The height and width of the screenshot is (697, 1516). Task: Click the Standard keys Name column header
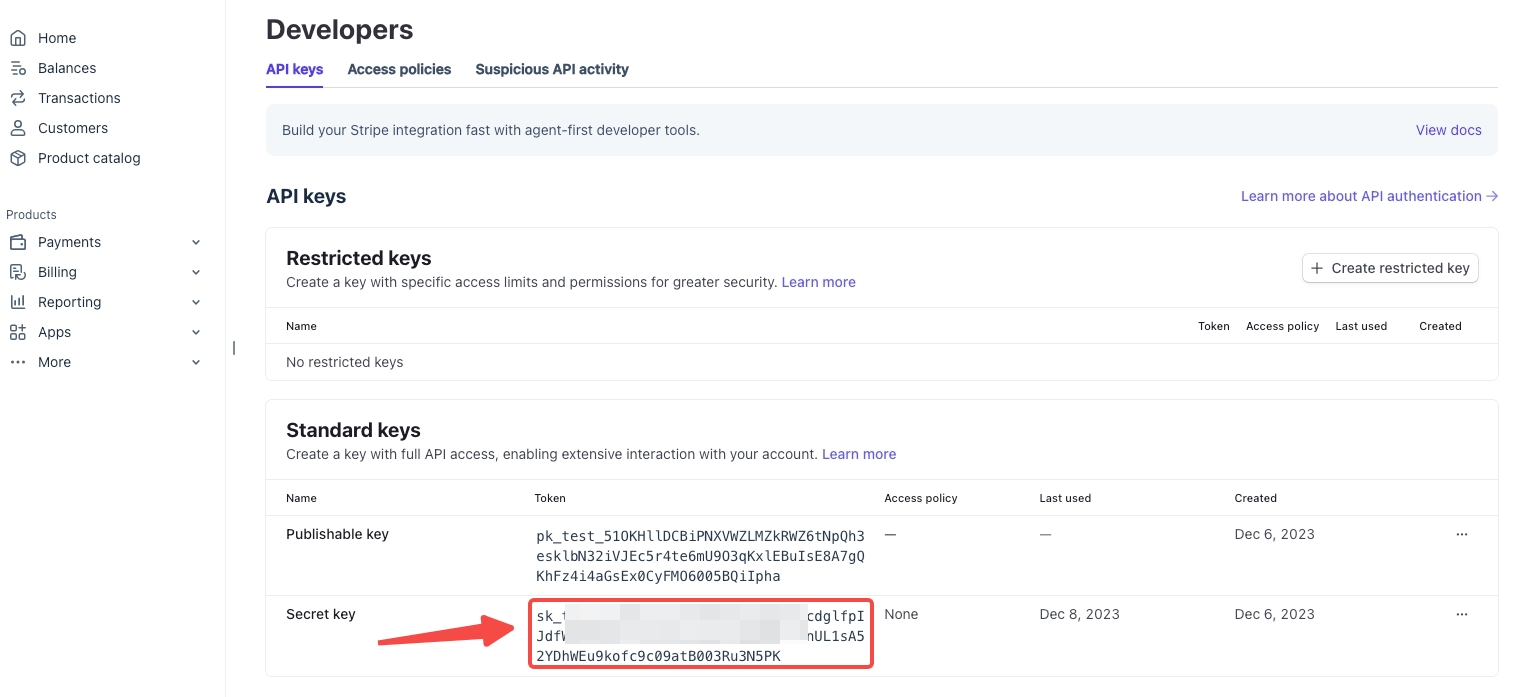[x=301, y=498]
